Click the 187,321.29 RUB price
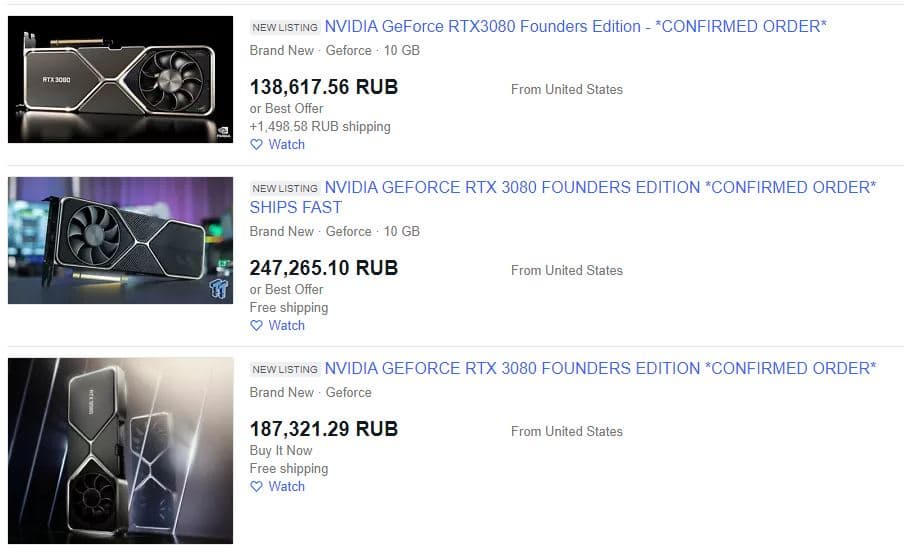904x552 pixels. [323, 429]
